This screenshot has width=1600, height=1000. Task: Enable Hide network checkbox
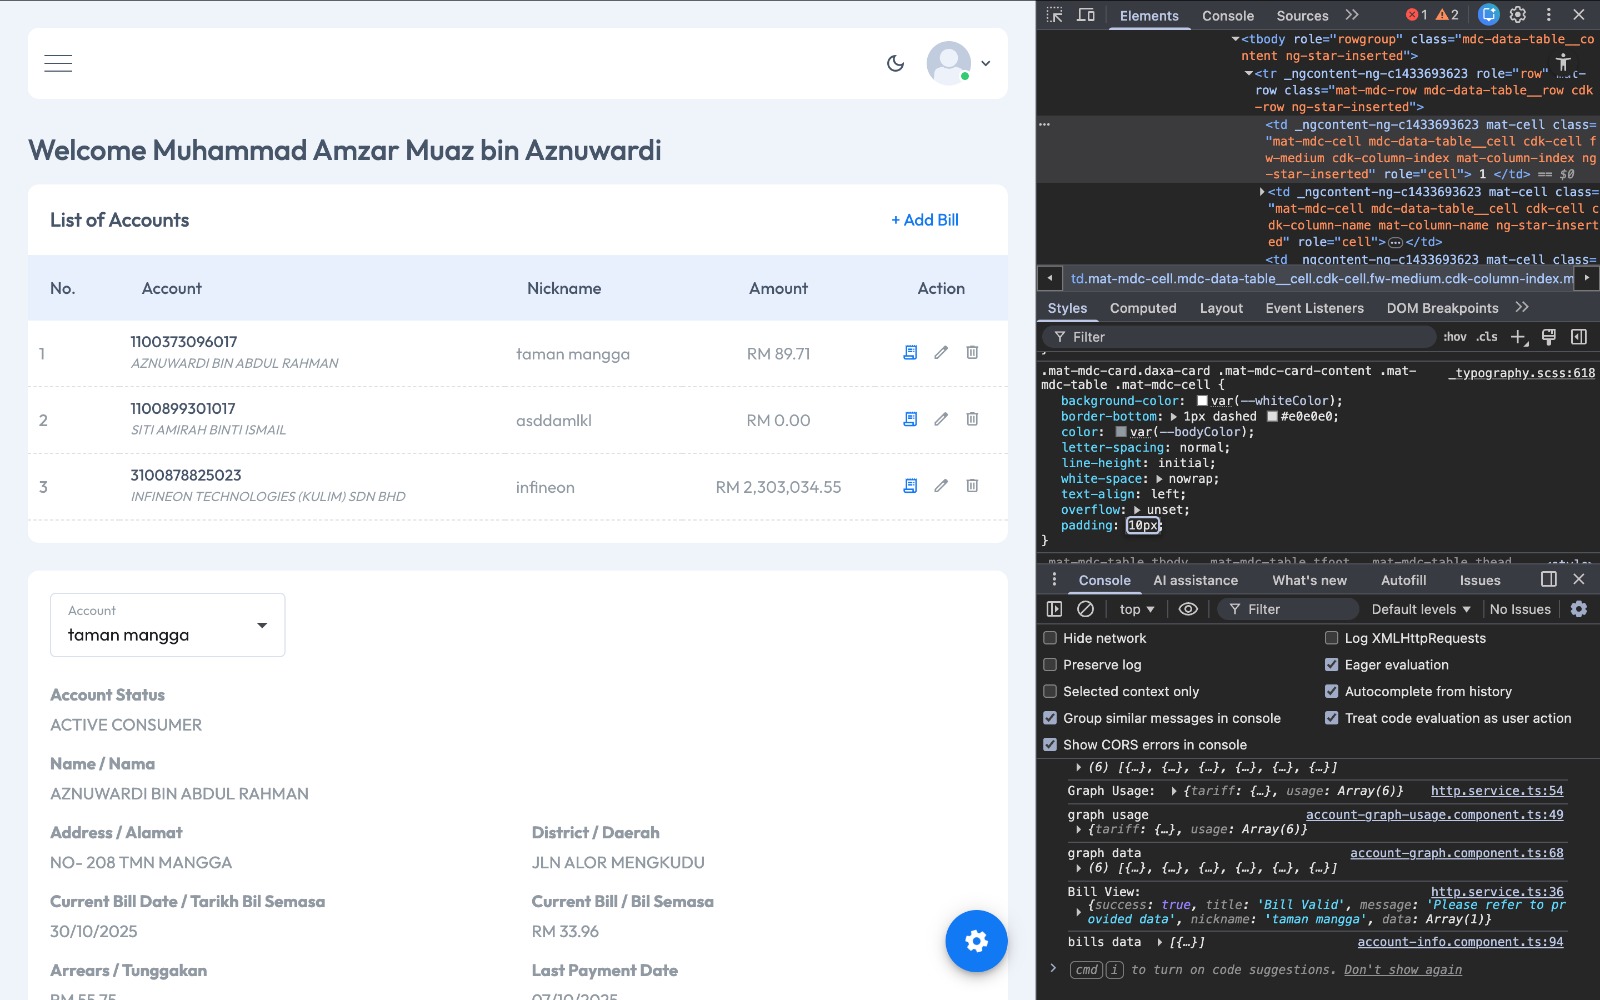1050,638
